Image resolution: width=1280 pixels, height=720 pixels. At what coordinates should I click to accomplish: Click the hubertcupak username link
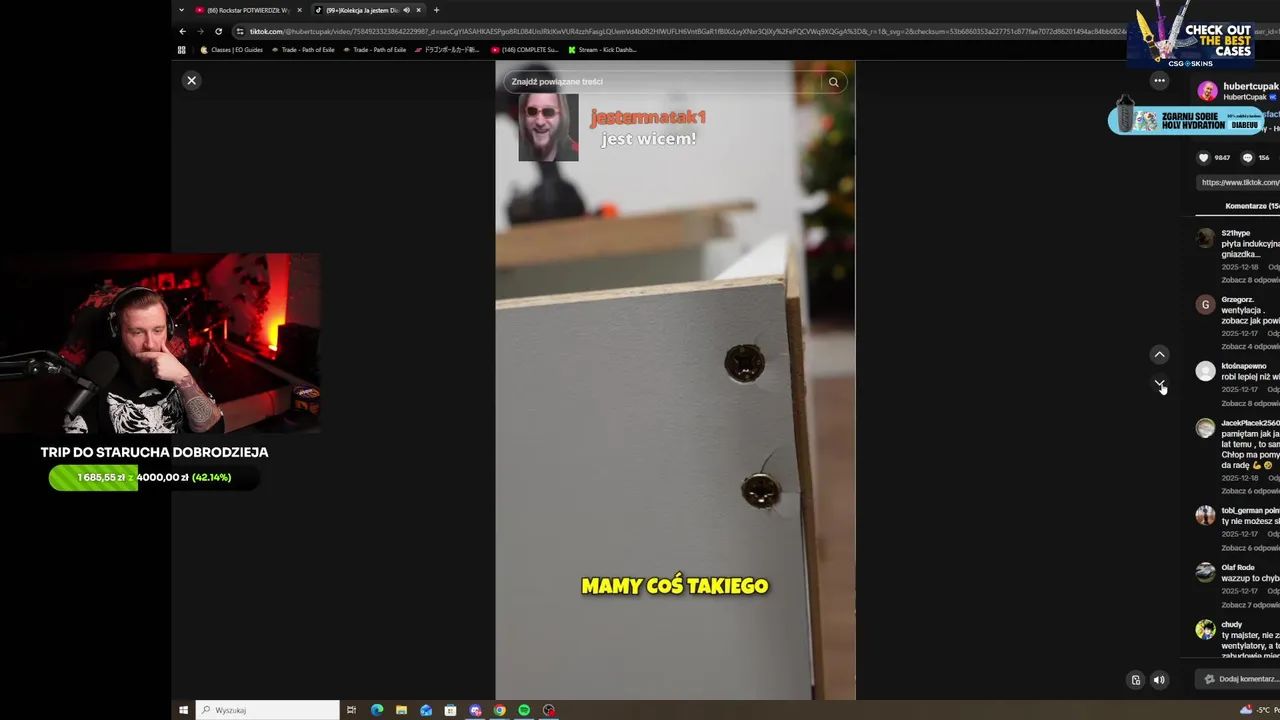point(1251,86)
